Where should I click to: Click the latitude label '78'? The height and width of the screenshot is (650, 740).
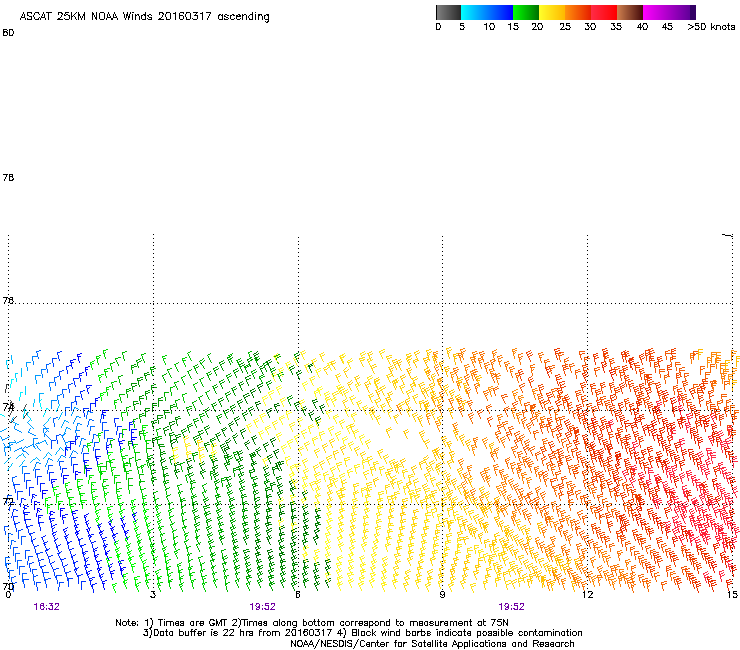pos(8,177)
